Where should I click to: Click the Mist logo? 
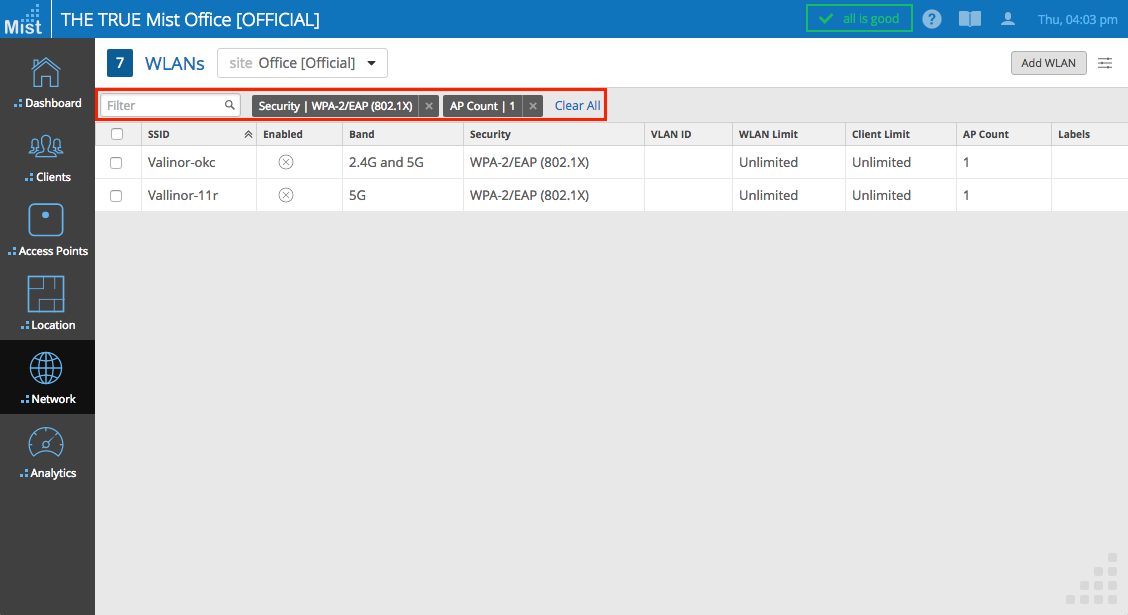click(x=24, y=19)
